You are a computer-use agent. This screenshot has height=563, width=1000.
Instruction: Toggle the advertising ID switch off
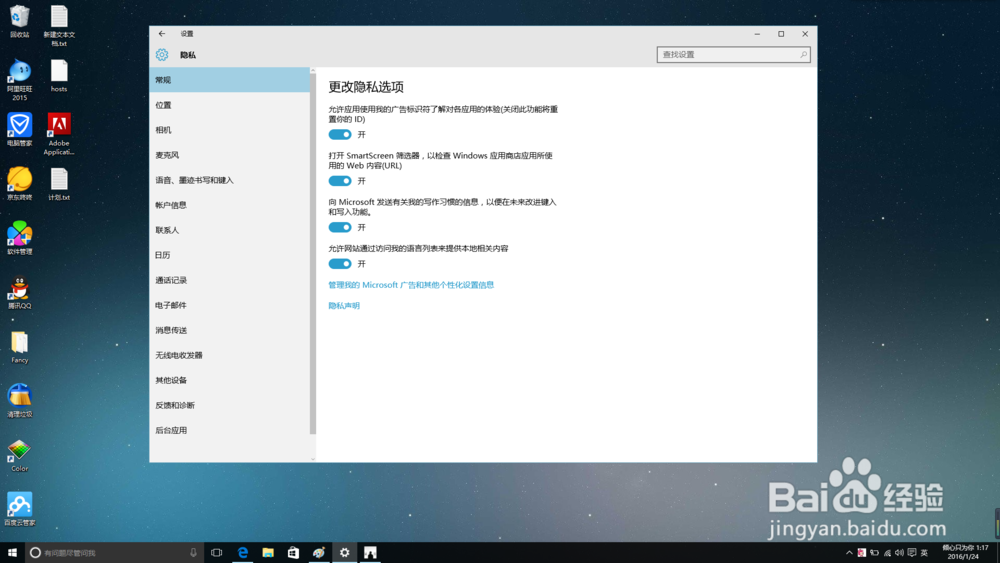point(340,135)
